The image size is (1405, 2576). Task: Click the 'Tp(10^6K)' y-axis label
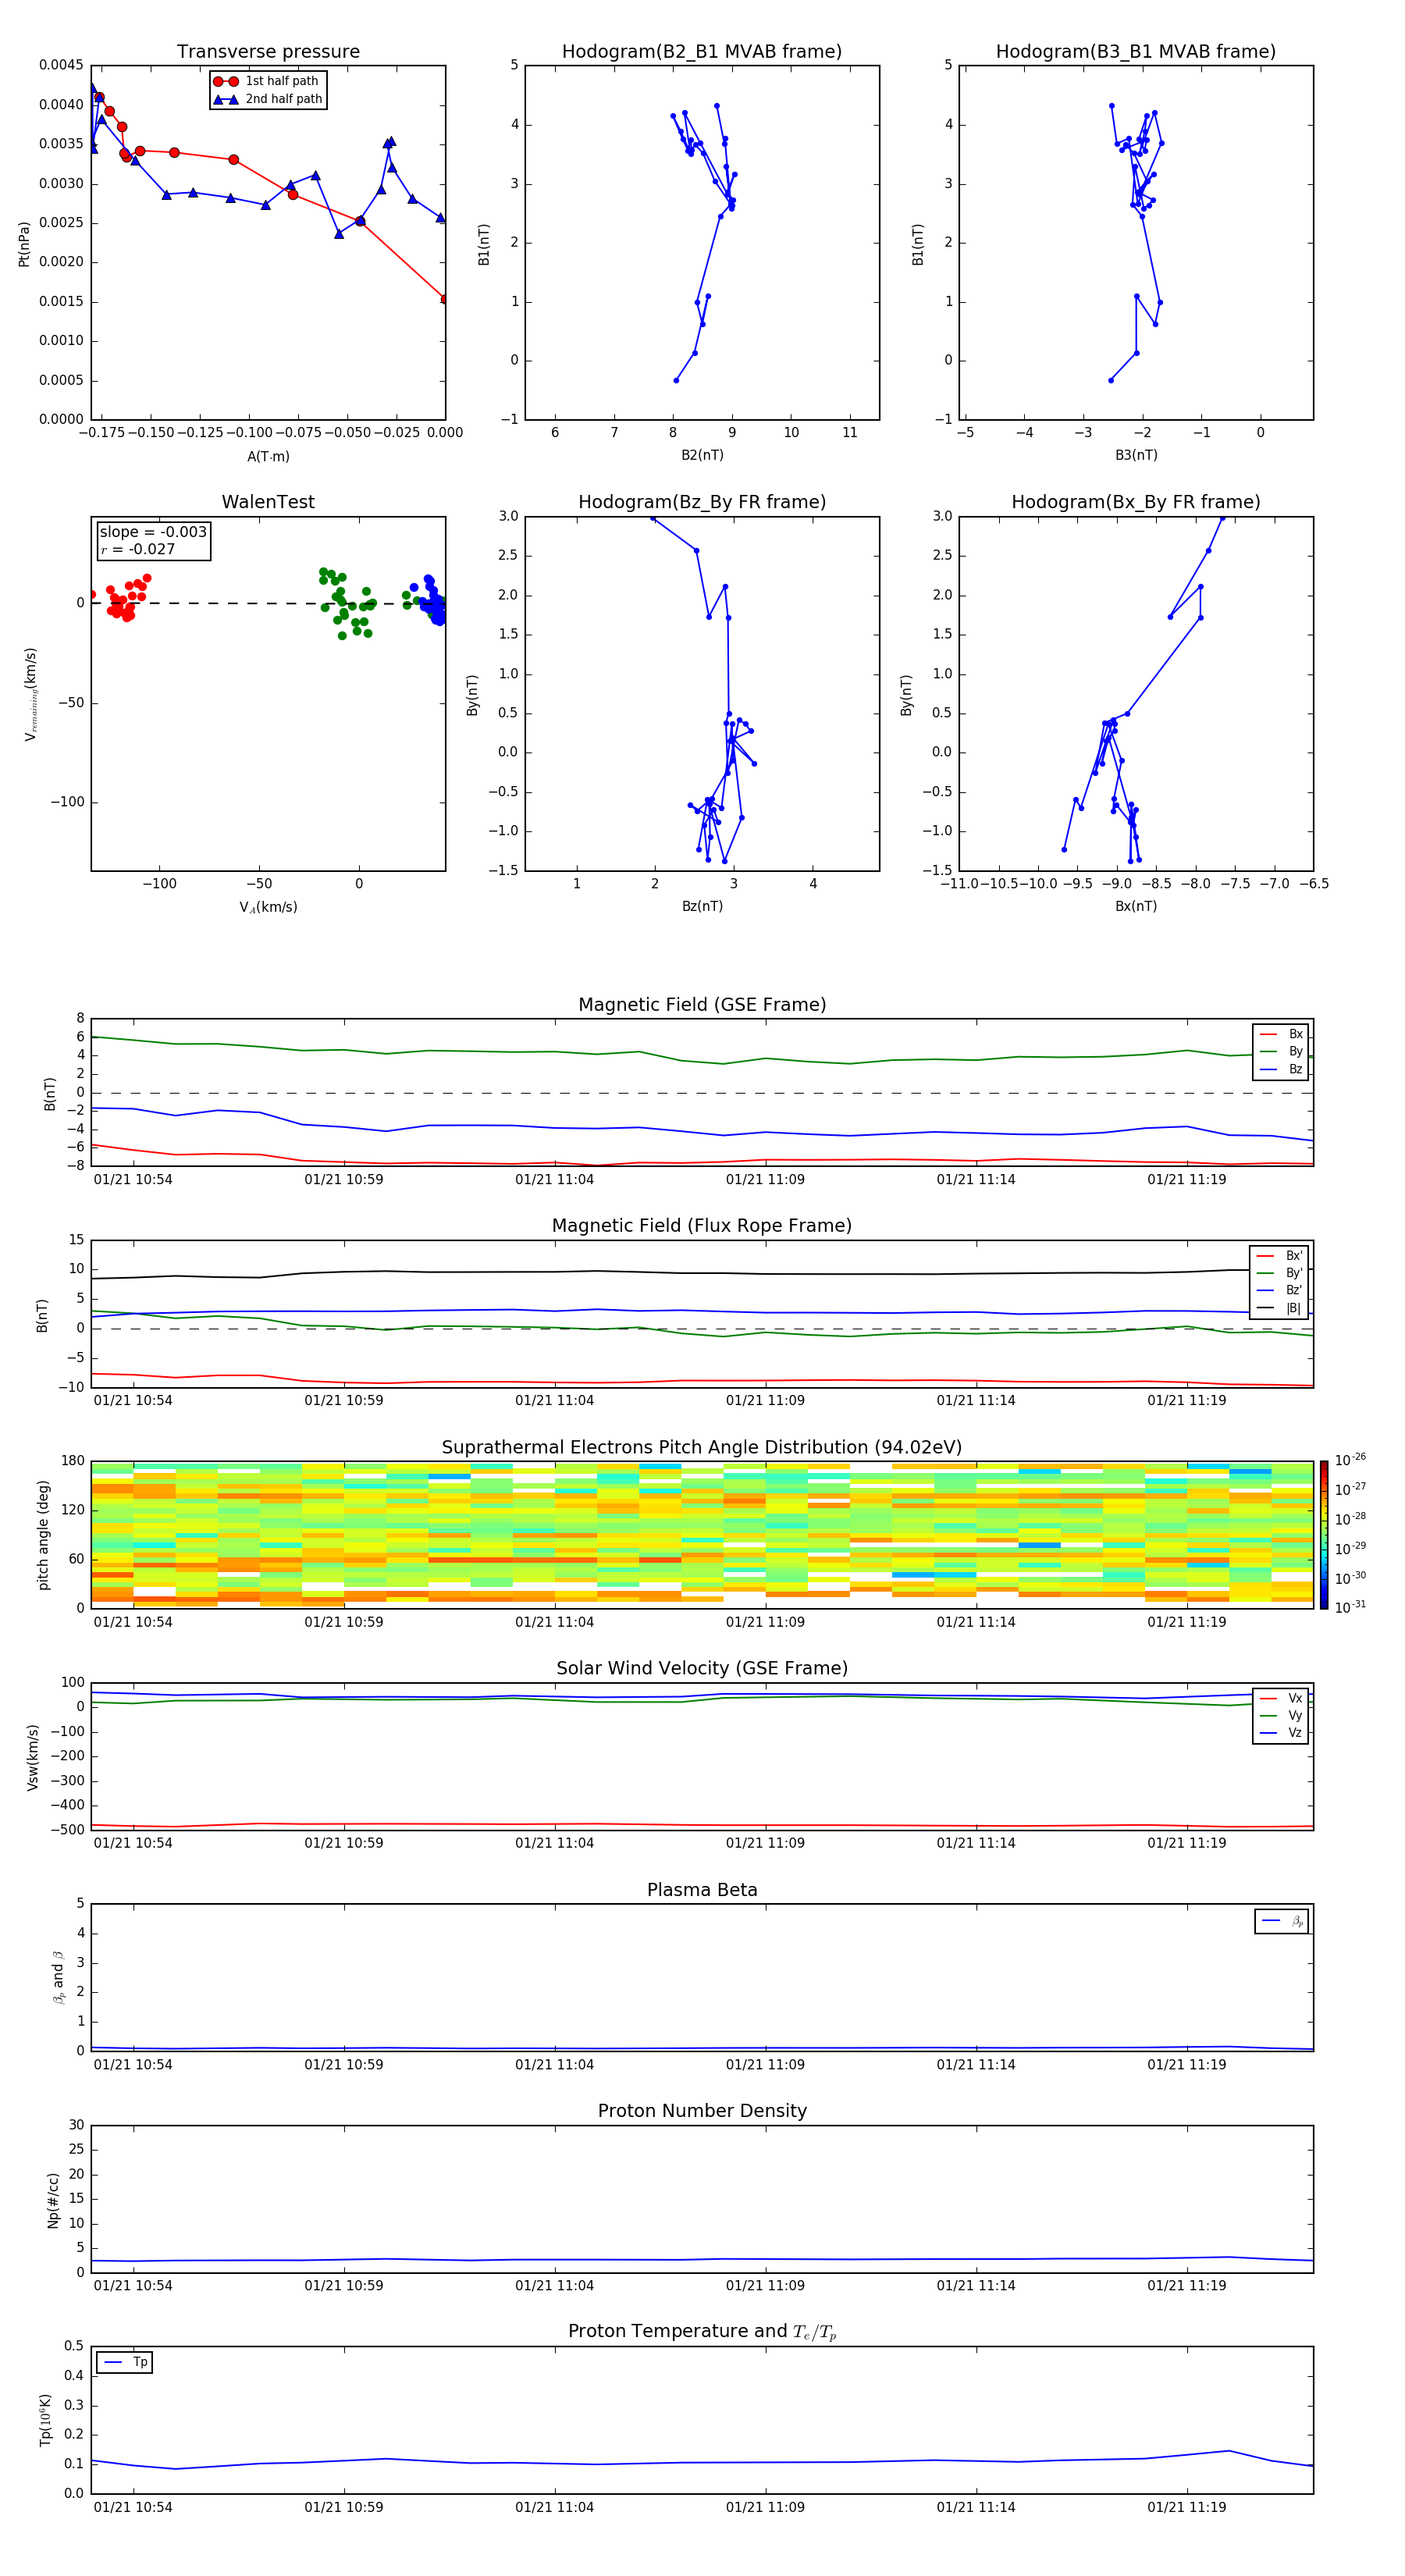tap(45, 2420)
